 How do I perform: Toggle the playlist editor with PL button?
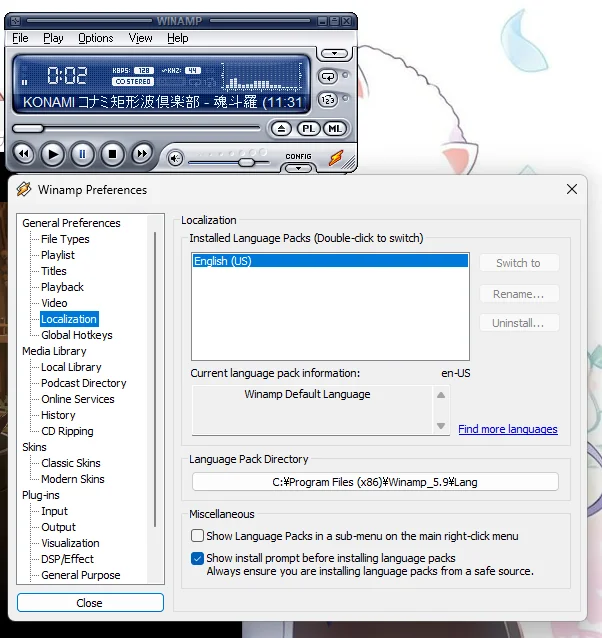click(308, 129)
